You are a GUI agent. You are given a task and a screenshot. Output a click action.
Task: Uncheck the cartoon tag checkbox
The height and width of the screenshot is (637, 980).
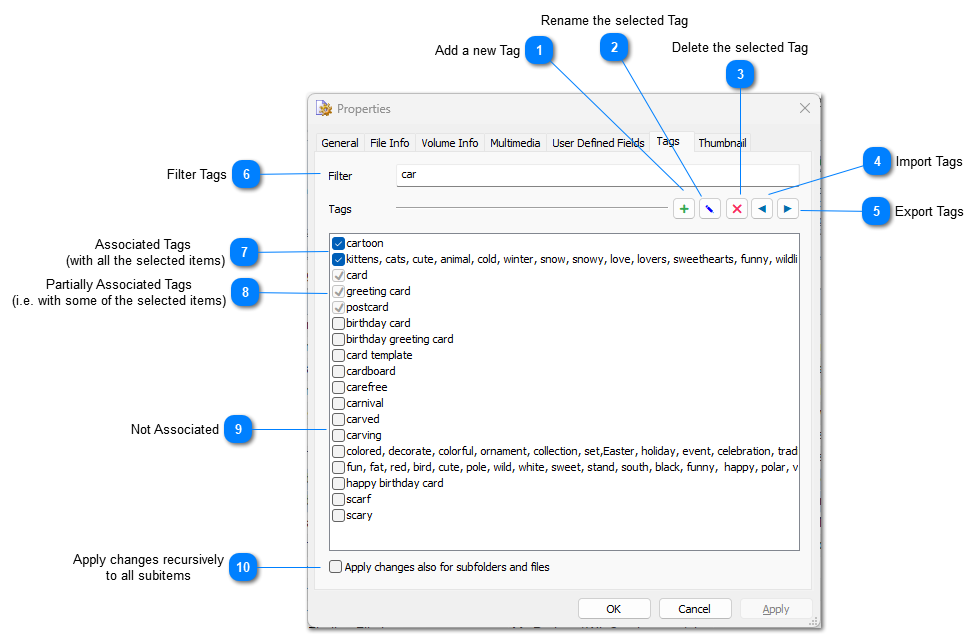click(338, 243)
